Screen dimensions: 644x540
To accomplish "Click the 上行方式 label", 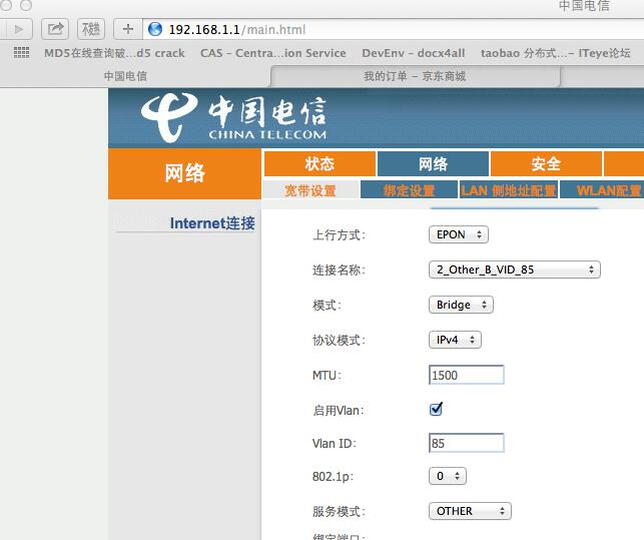I will point(339,235).
